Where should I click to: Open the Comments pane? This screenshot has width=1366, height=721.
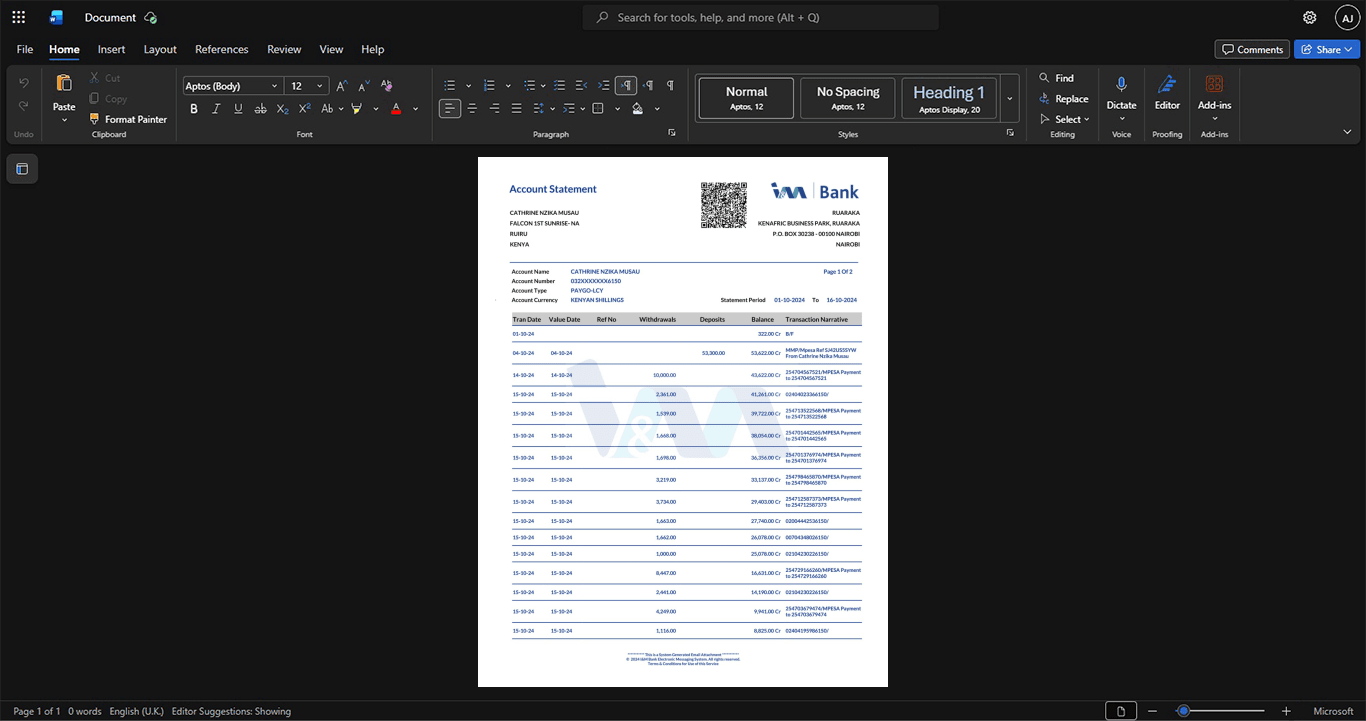[1252, 49]
